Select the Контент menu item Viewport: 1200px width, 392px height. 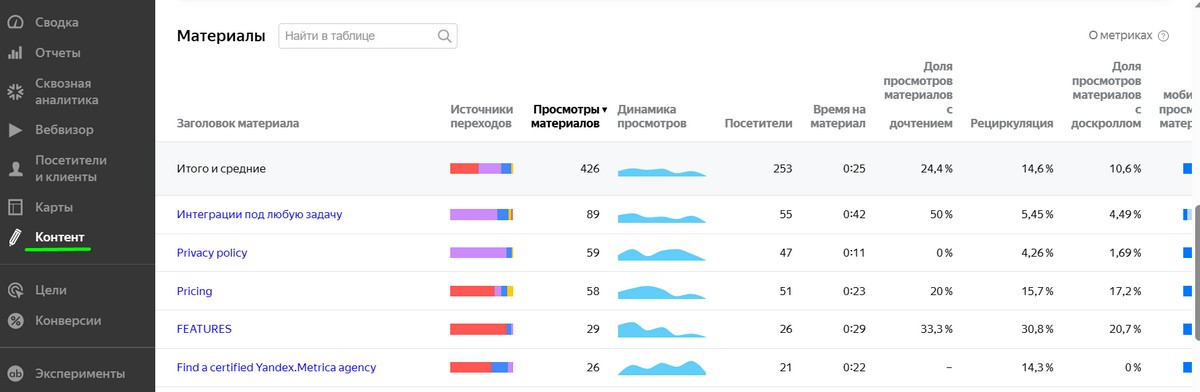click(x=60, y=238)
